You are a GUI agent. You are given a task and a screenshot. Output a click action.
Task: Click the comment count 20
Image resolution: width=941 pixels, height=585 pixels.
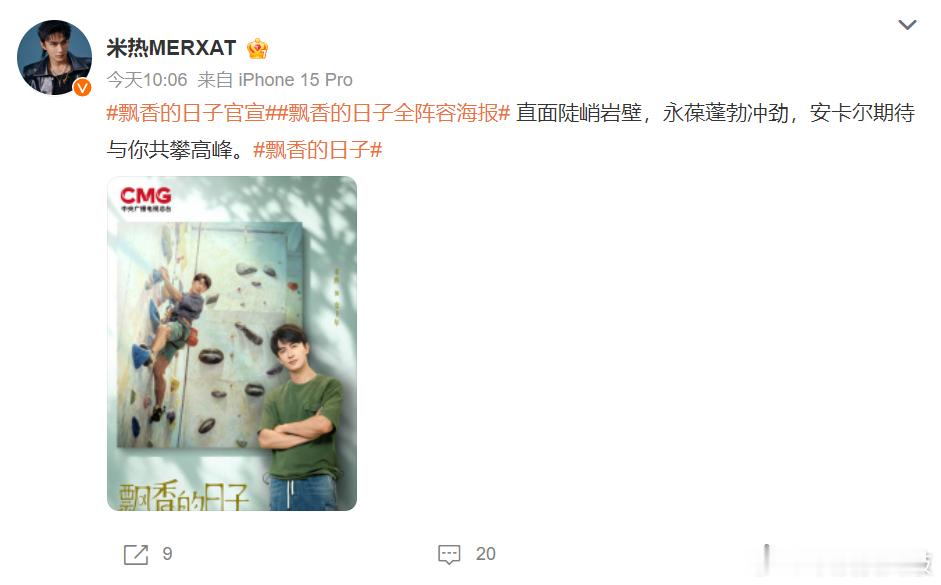click(486, 554)
